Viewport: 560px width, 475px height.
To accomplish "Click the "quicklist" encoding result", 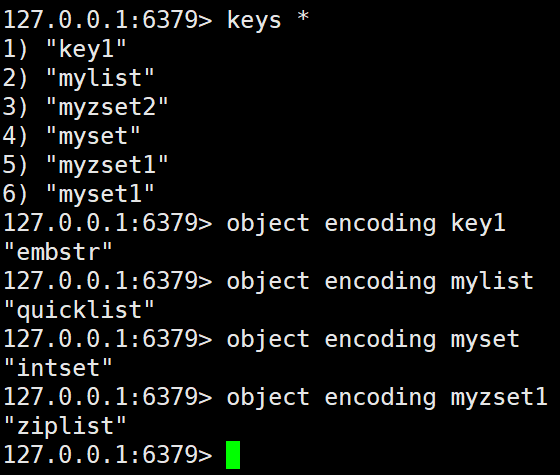I will [79, 310].
